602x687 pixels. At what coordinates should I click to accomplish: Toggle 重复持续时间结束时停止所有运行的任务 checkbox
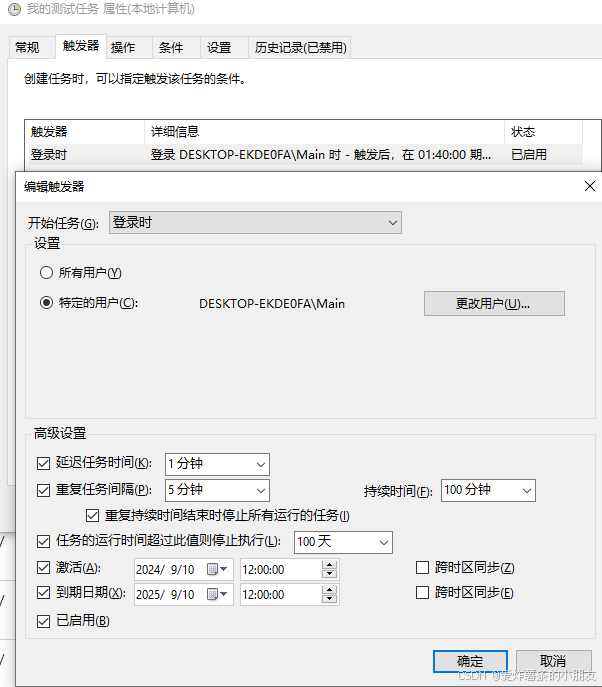92,515
